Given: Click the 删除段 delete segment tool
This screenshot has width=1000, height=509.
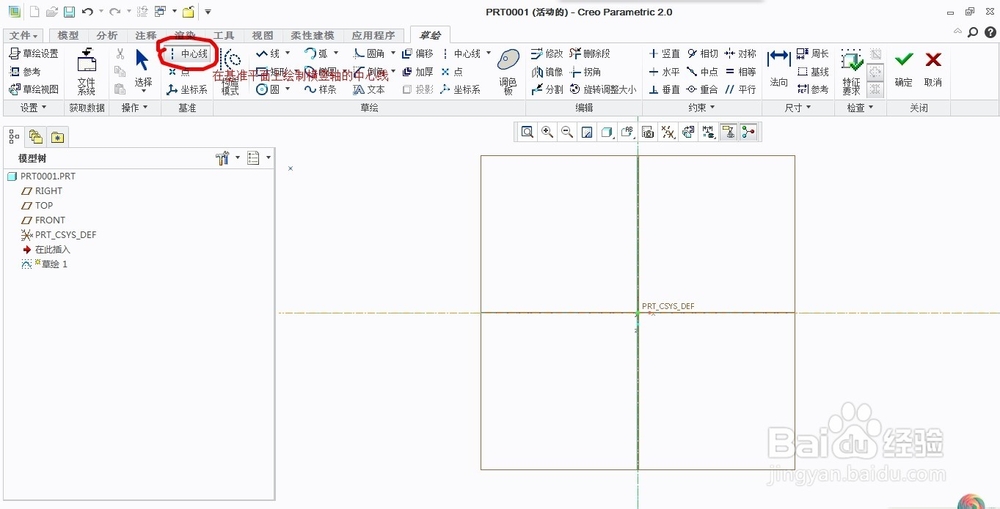Looking at the screenshot, I should [x=590, y=54].
